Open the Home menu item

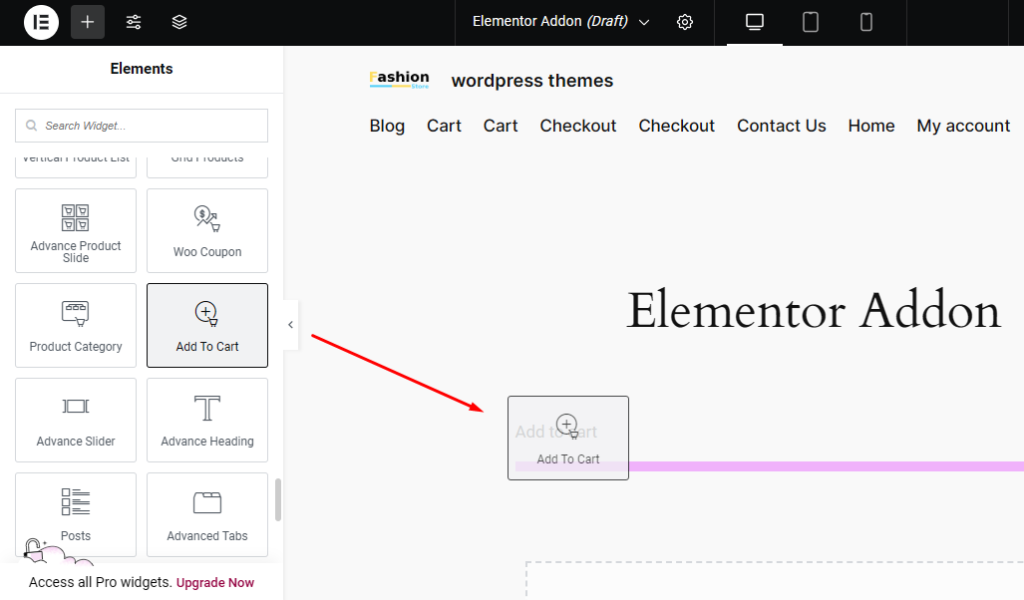[871, 125]
